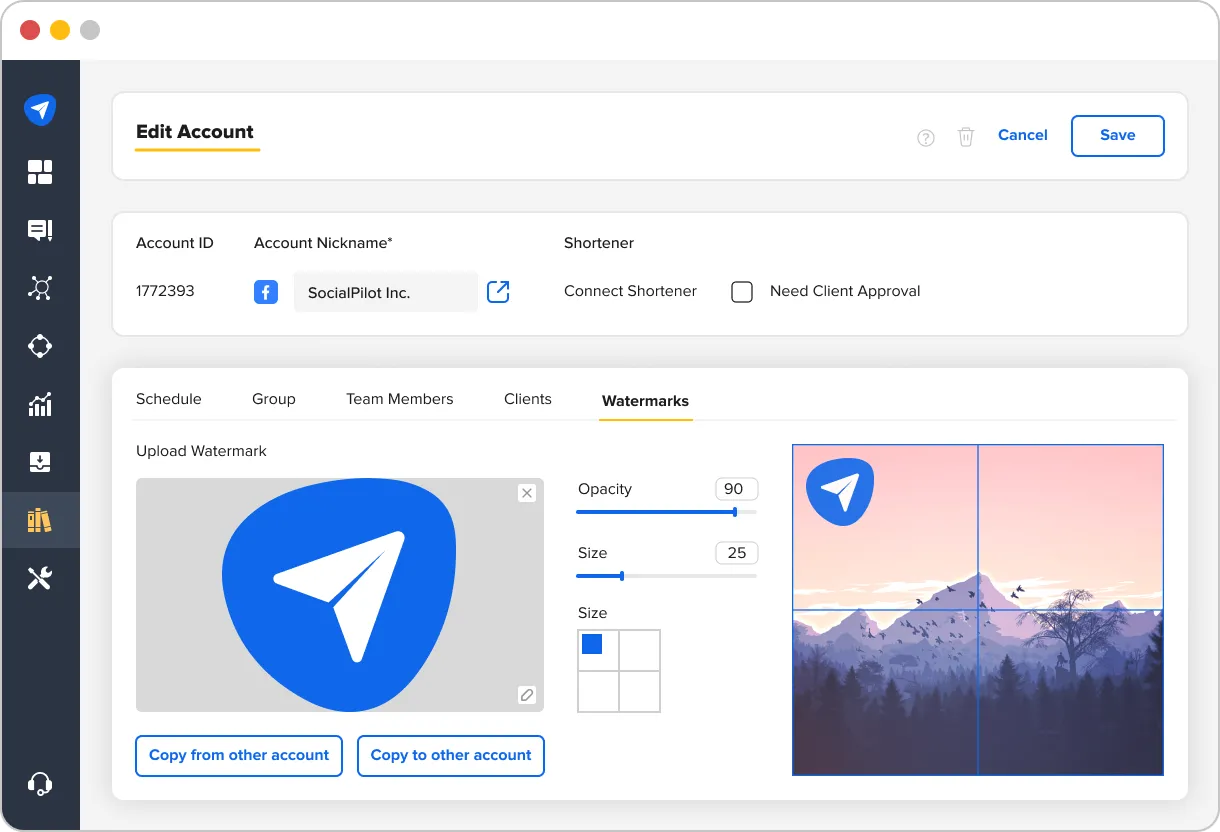The height and width of the screenshot is (832, 1220).
Task: Open the posts message icon in the sidebar
Action: pyautogui.click(x=40, y=231)
